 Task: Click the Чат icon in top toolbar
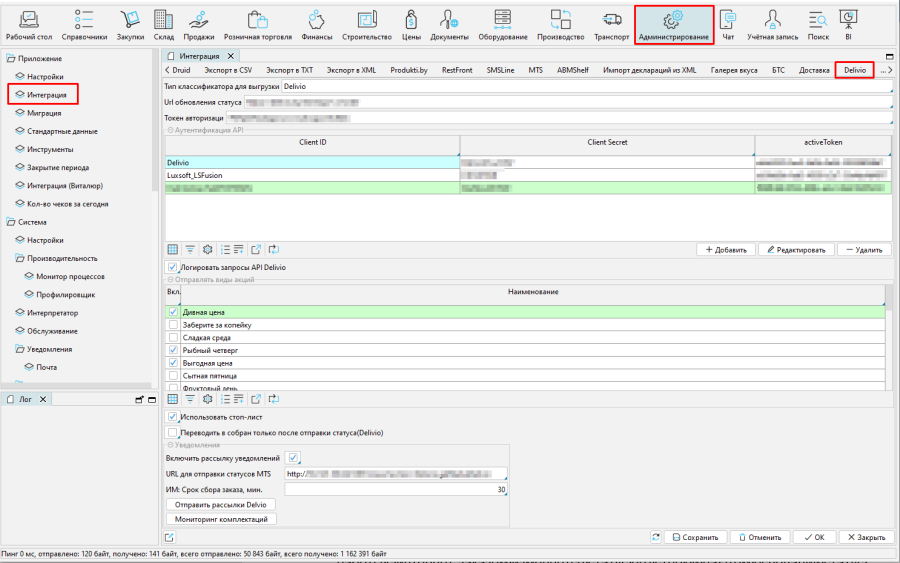[728, 25]
